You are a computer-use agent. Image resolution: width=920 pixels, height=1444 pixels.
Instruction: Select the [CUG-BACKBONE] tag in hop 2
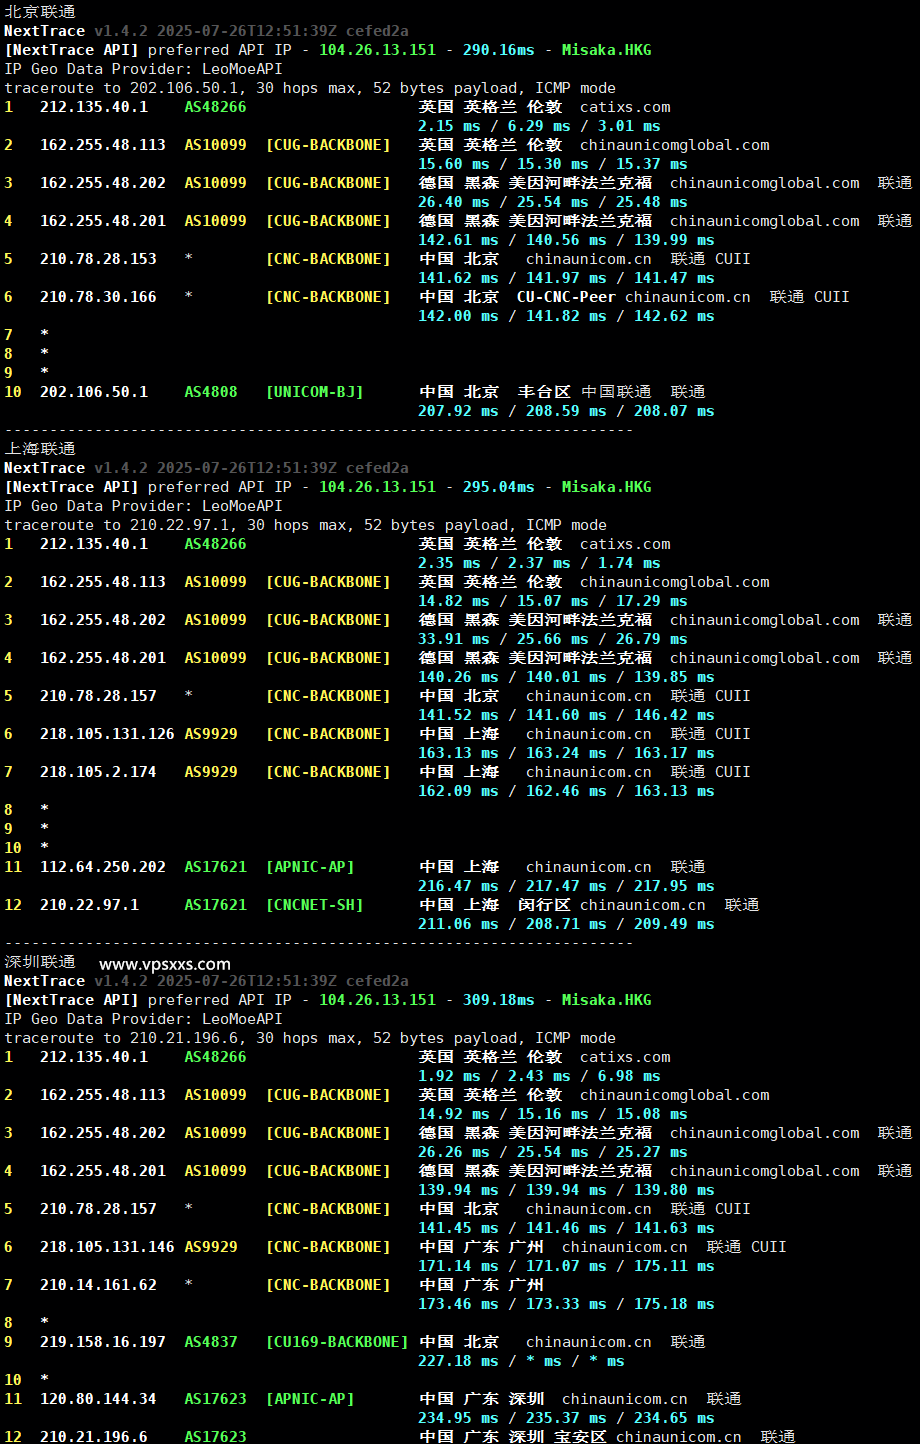tap(330, 144)
